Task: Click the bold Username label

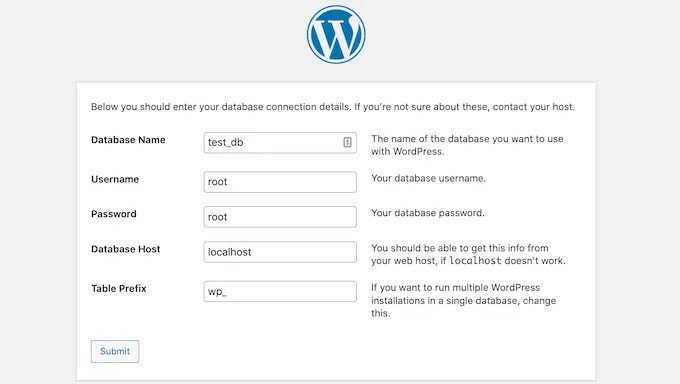Action: coord(115,179)
